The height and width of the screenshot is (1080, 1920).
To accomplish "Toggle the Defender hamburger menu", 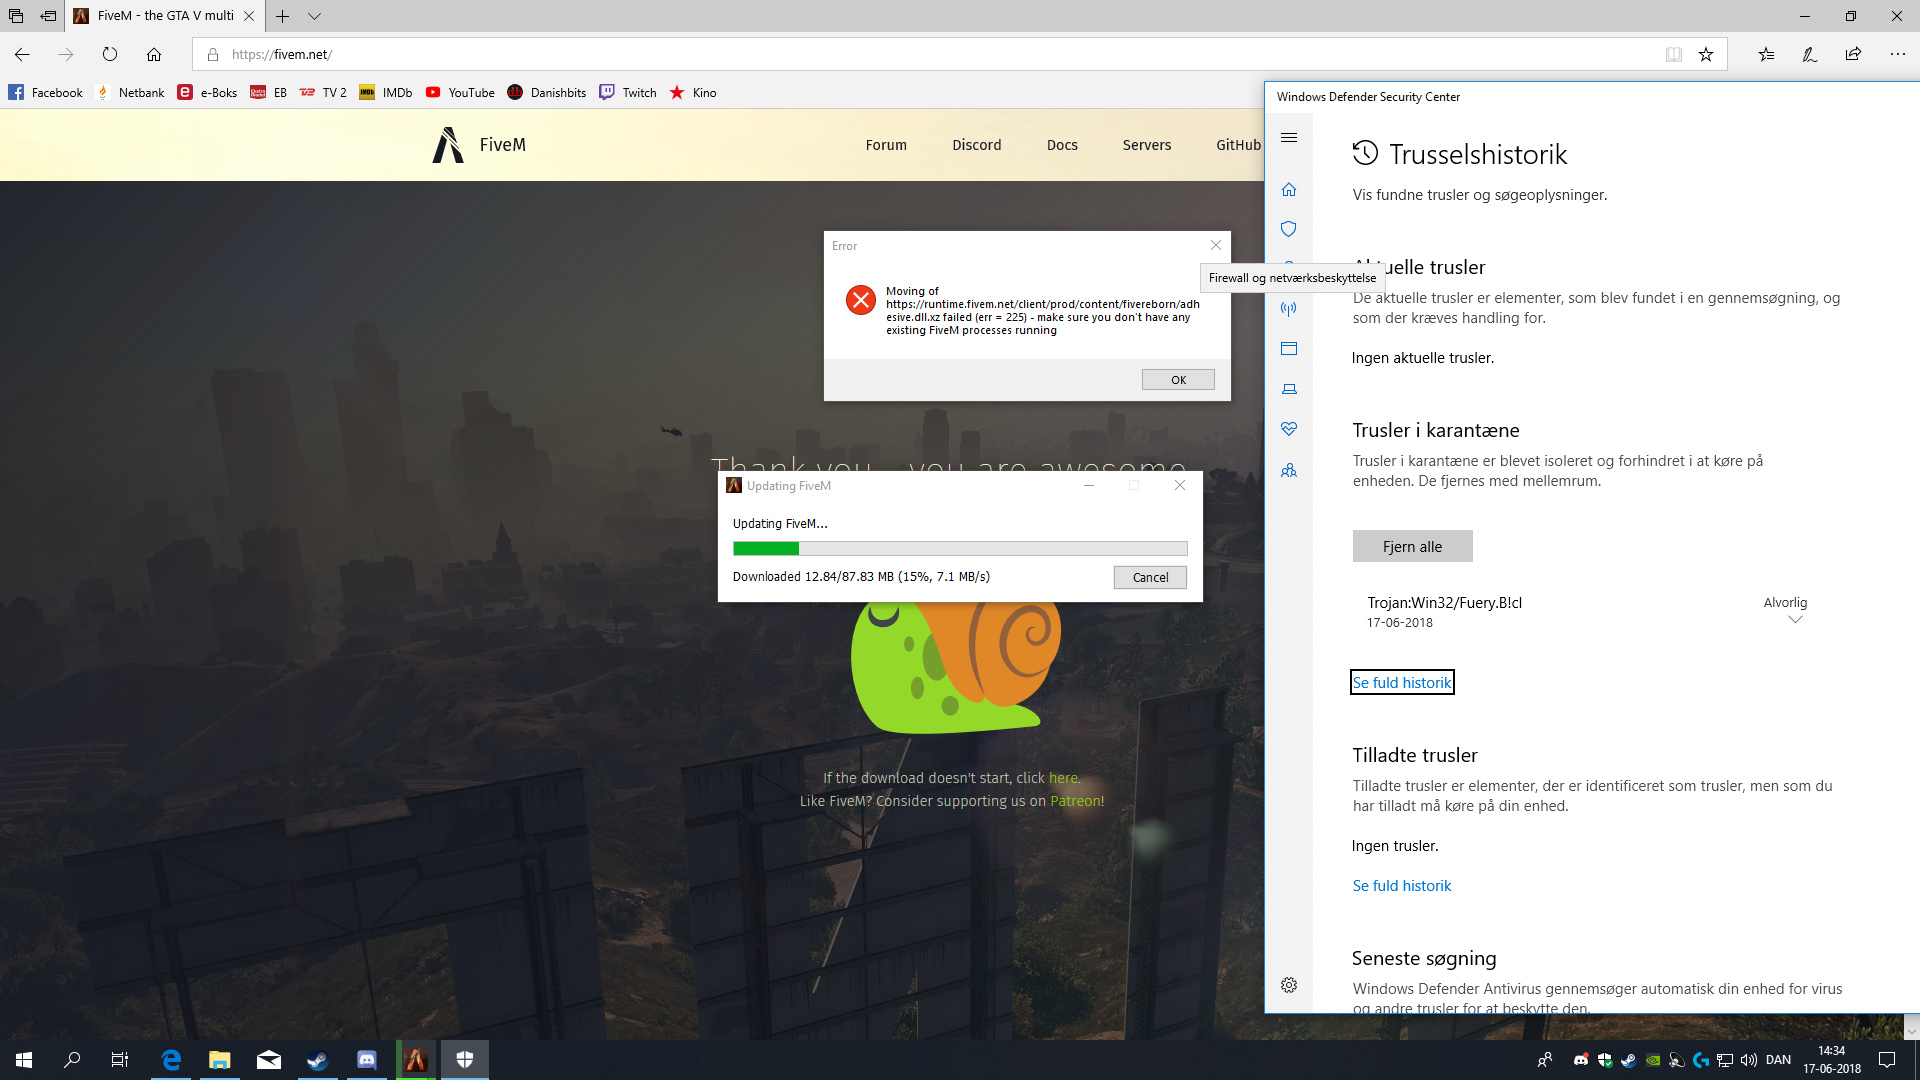I will pos(1289,138).
